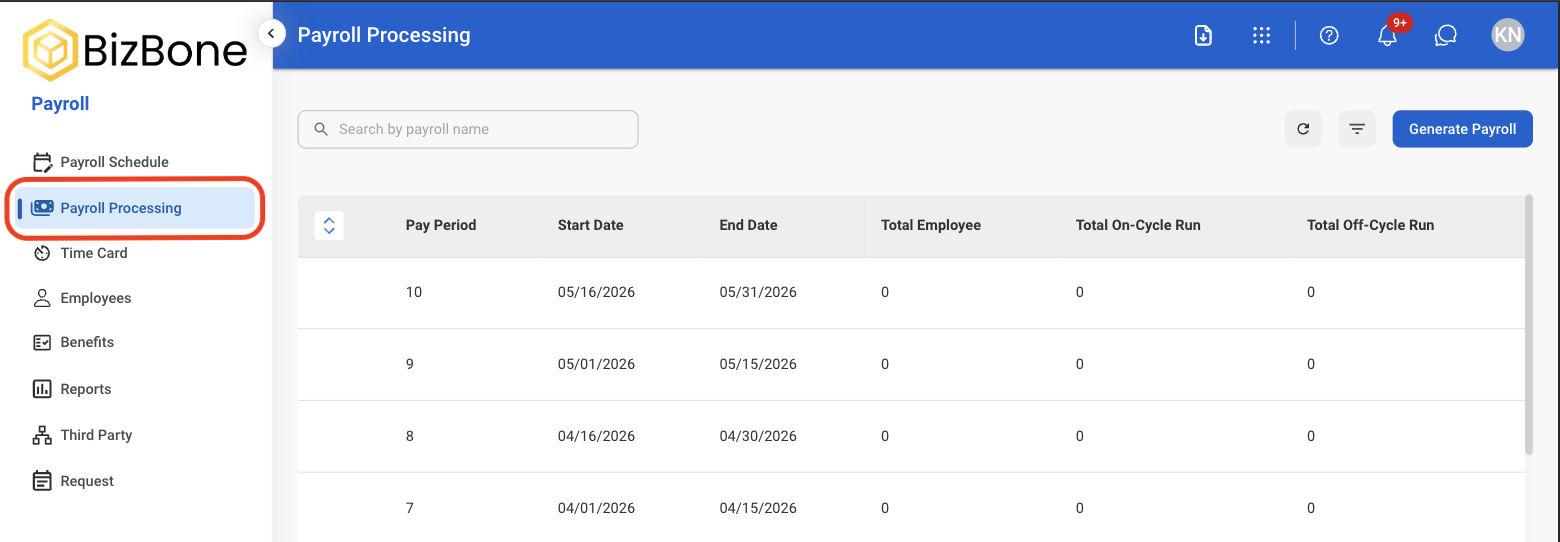Open the KN user avatar menu
Viewport: 1560px width, 542px height.
tap(1508, 35)
